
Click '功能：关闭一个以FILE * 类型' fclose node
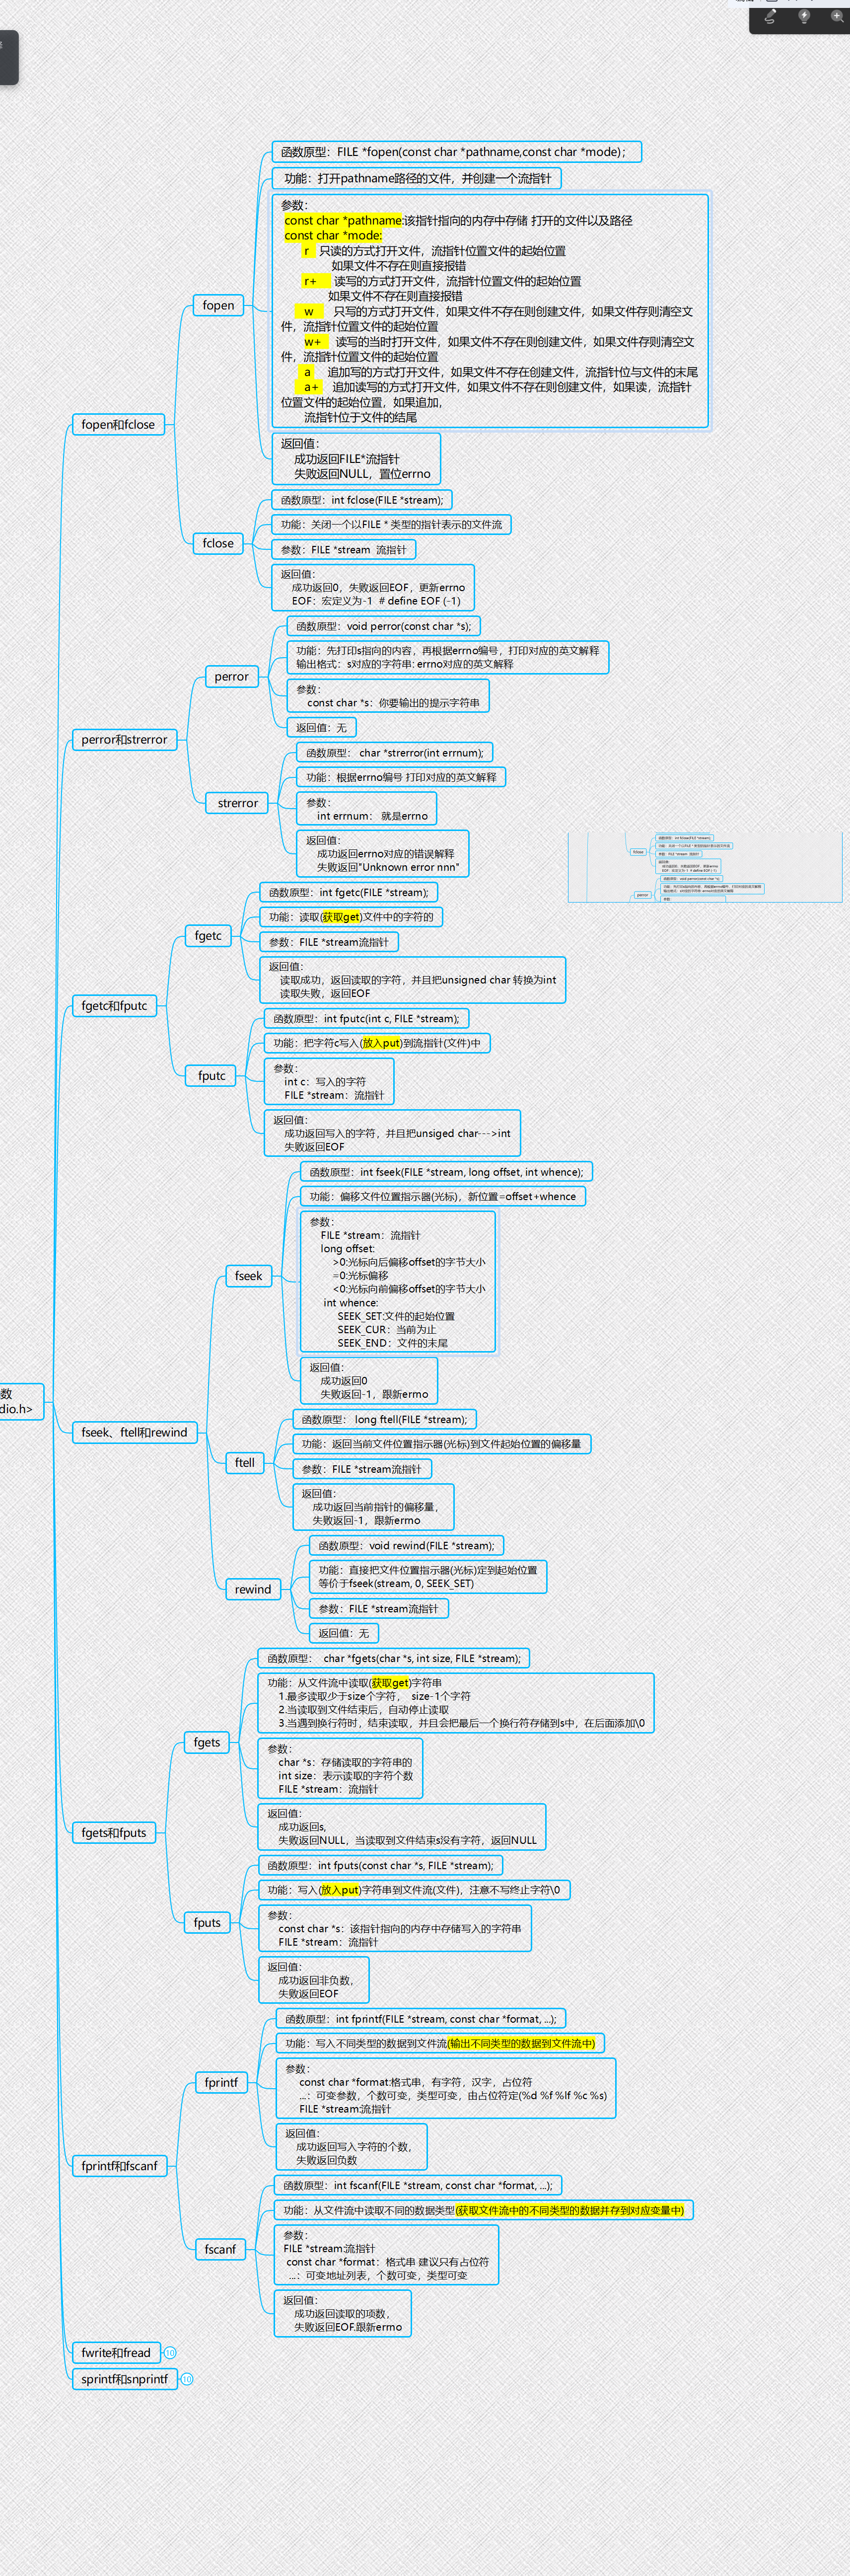(x=391, y=524)
